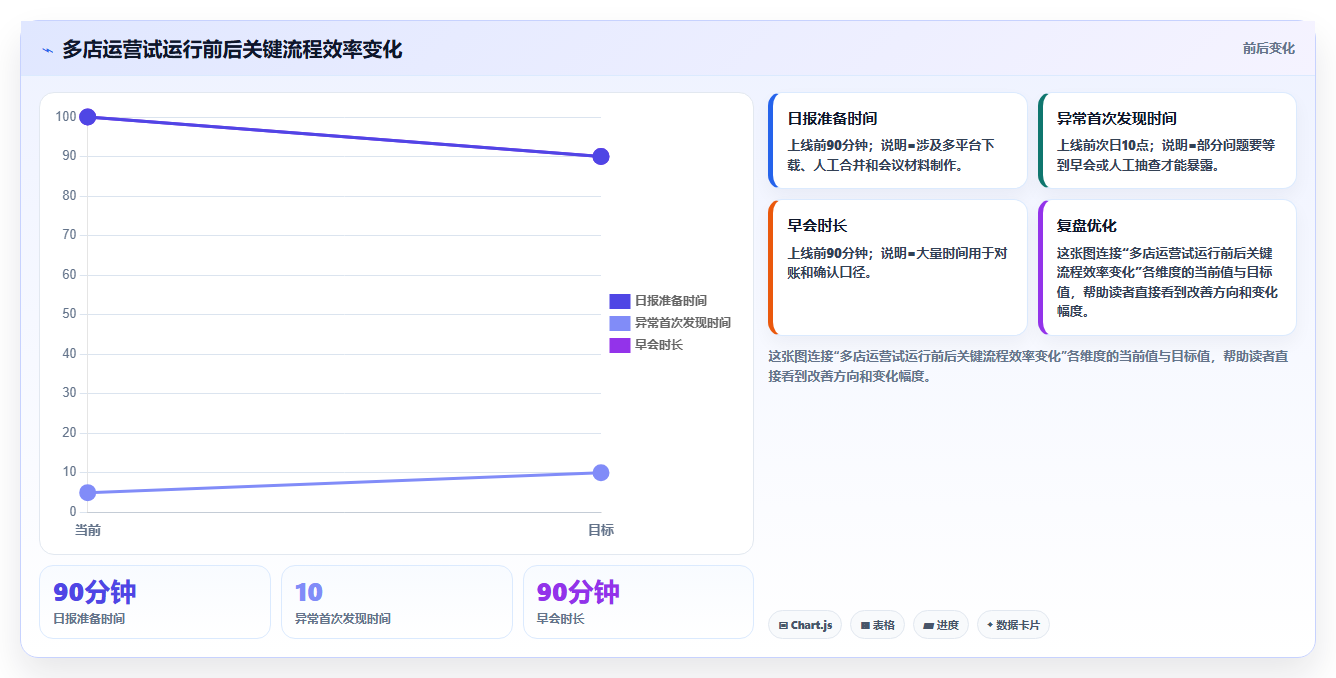
Task: Click the 早会时长 legend label
Action: 659,345
